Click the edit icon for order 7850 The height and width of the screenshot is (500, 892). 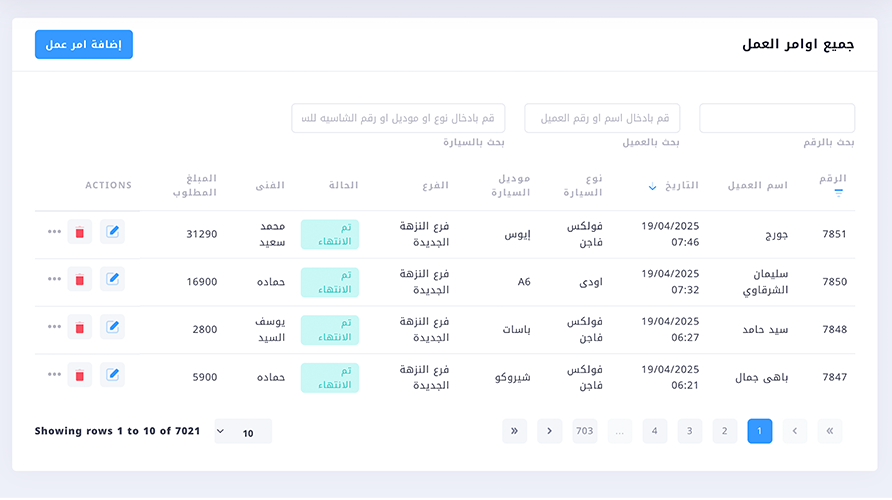click(113, 280)
